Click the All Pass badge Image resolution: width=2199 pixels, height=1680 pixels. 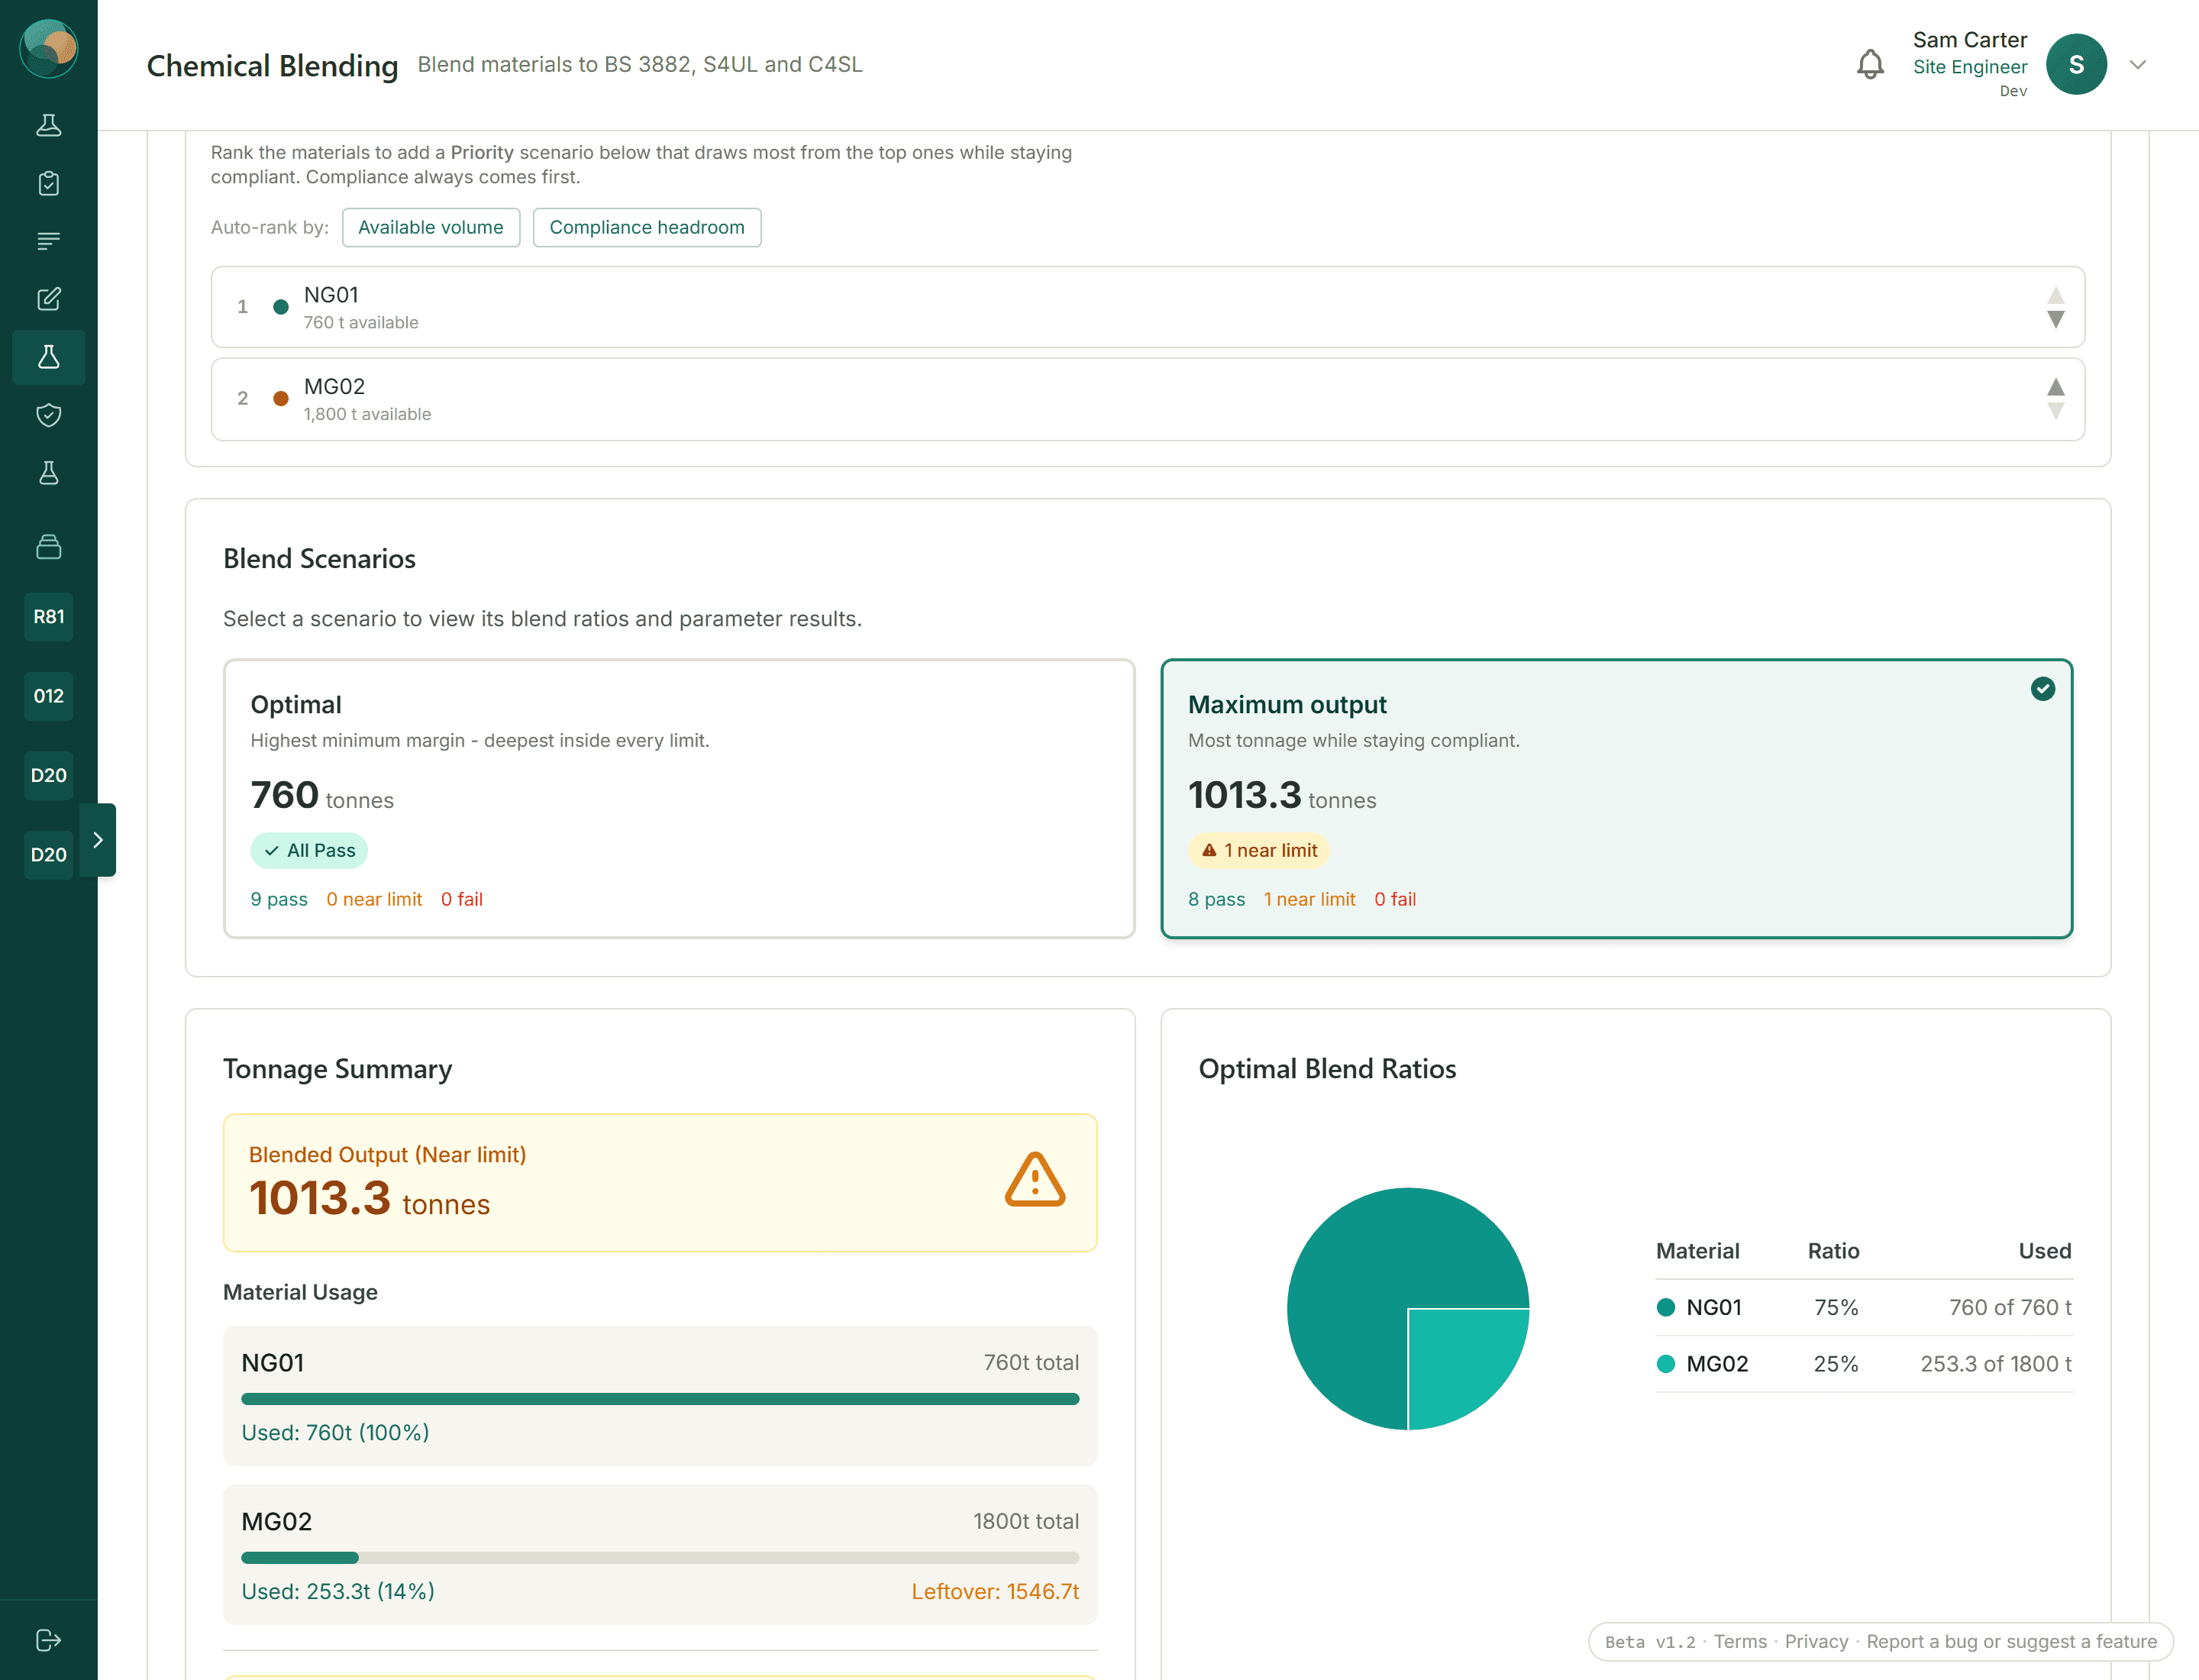[x=309, y=850]
